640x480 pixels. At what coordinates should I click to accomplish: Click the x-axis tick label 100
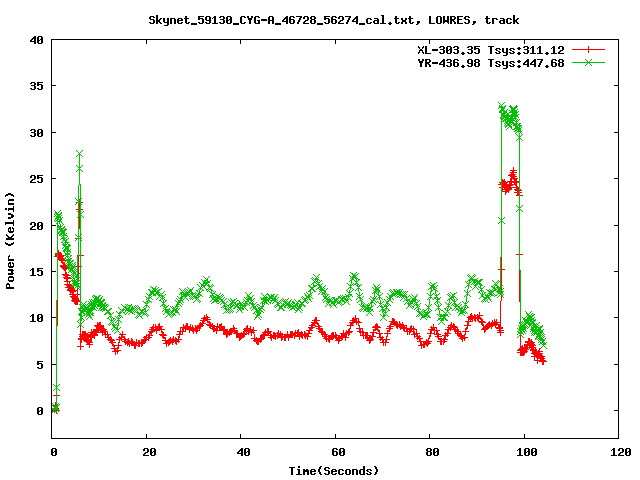[x=526, y=452]
